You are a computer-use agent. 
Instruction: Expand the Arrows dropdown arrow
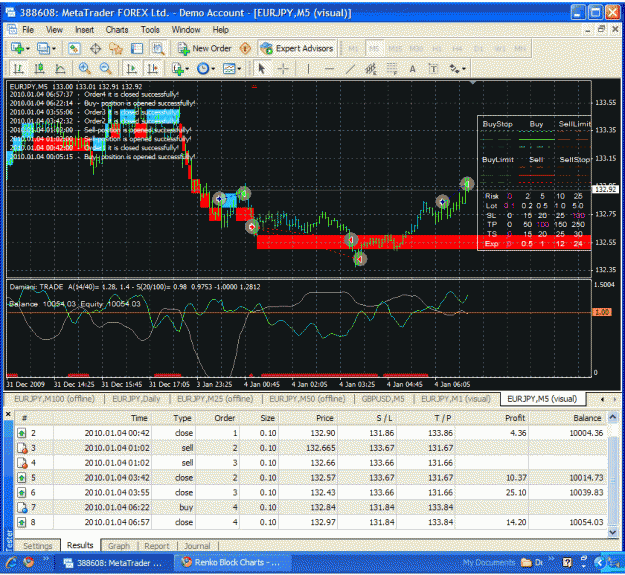pyautogui.click(x=464, y=69)
